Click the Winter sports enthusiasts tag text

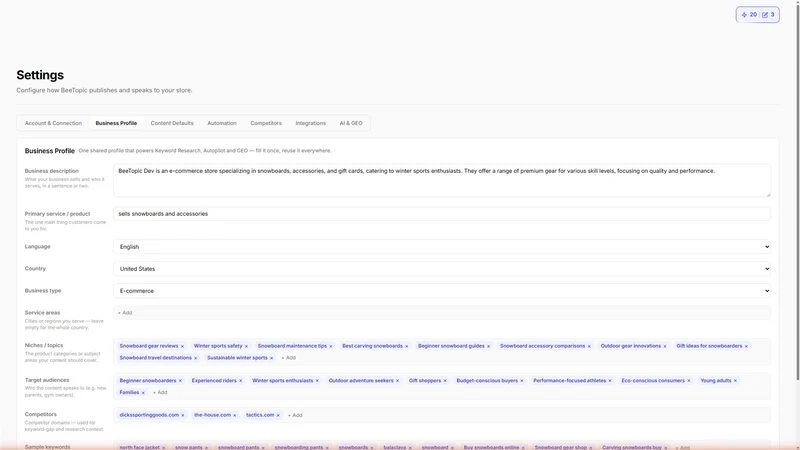coord(283,381)
